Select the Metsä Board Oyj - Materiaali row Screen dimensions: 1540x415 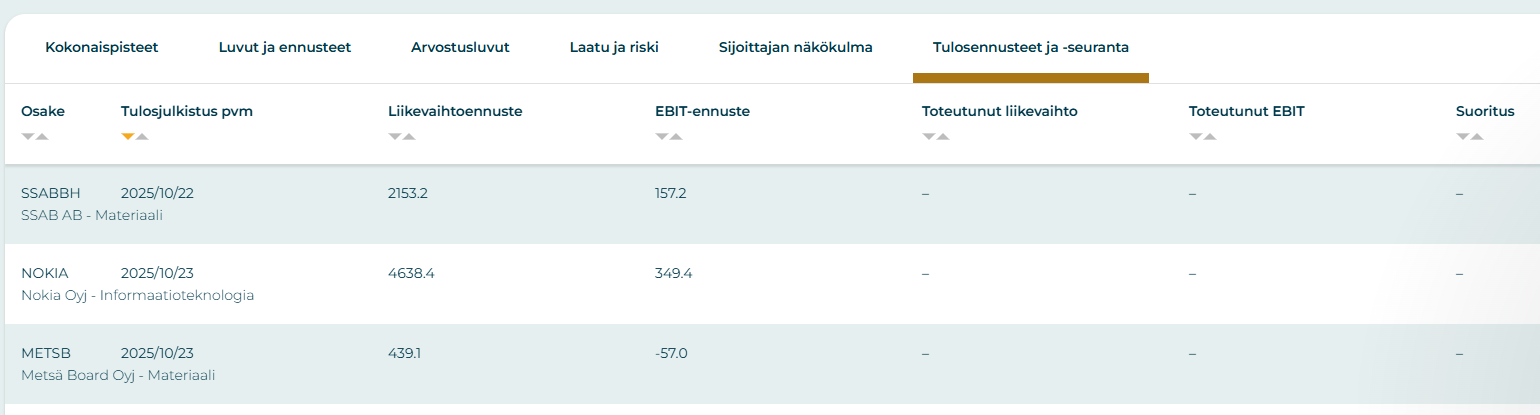click(118, 375)
